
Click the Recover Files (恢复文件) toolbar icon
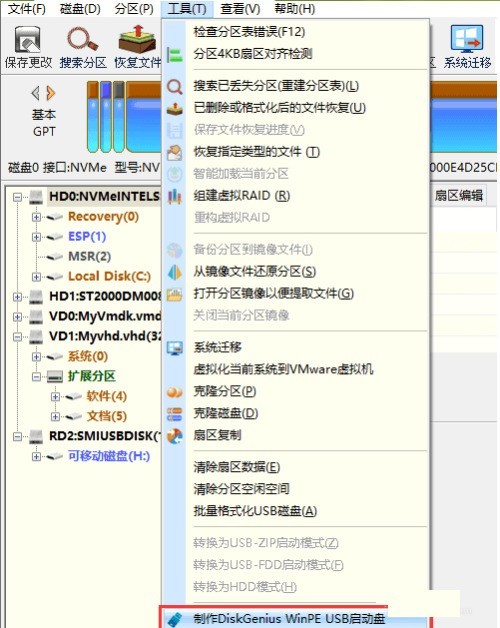(137, 41)
